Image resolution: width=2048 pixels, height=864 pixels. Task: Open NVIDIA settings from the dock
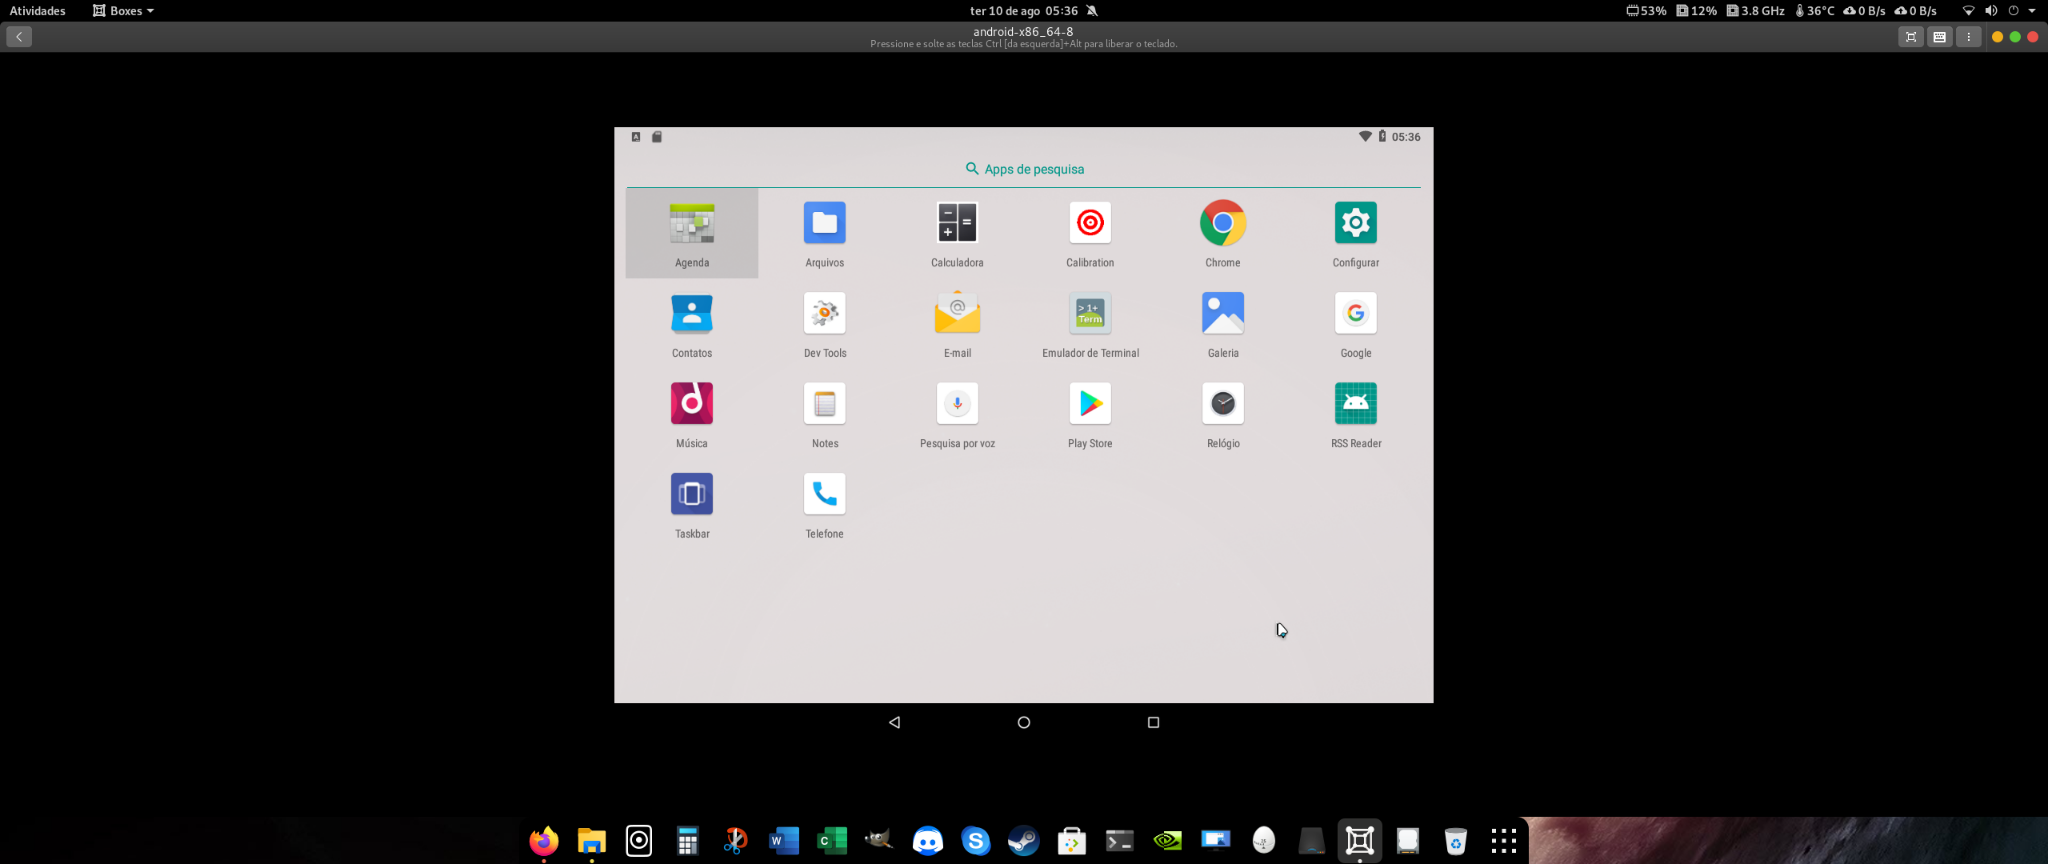click(1167, 841)
